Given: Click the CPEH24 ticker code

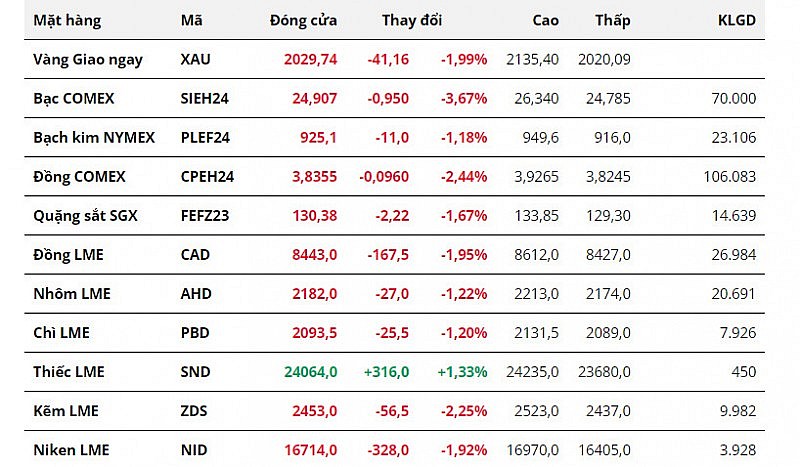Looking at the screenshot, I should click(x=207, y=176).
